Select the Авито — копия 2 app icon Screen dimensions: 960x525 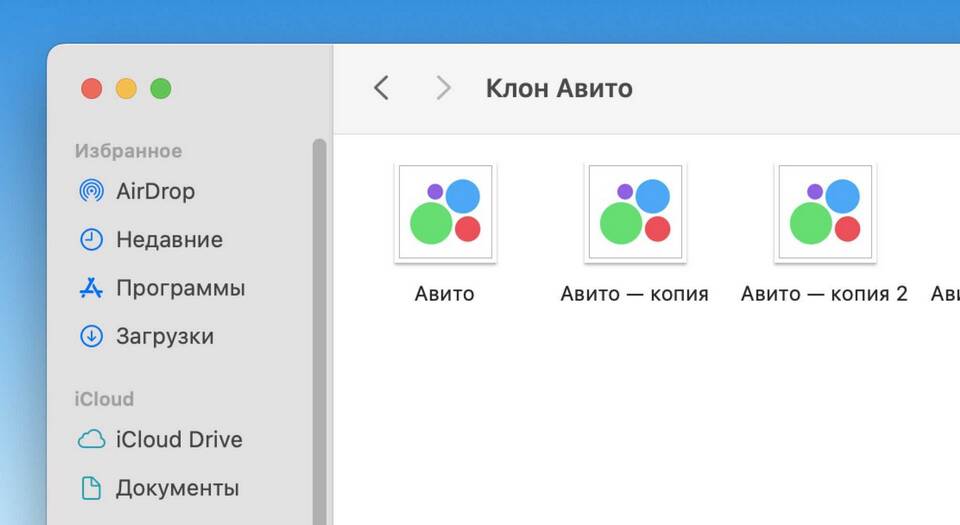coord(825,213)
